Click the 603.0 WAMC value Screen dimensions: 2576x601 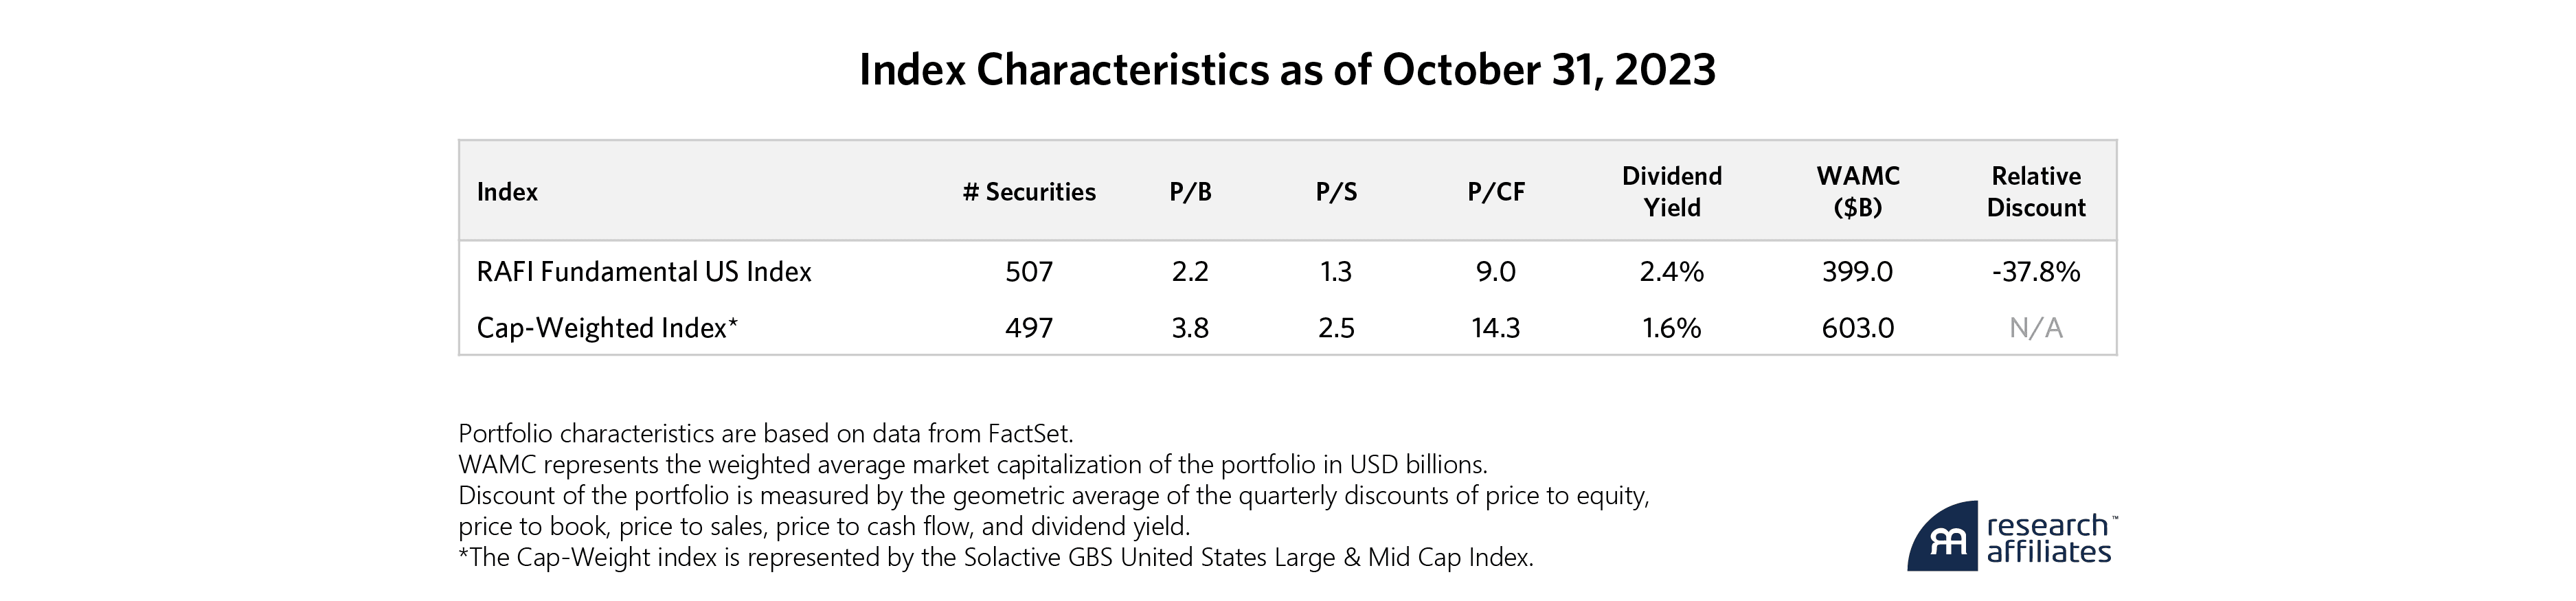[x=1857, y=328]
